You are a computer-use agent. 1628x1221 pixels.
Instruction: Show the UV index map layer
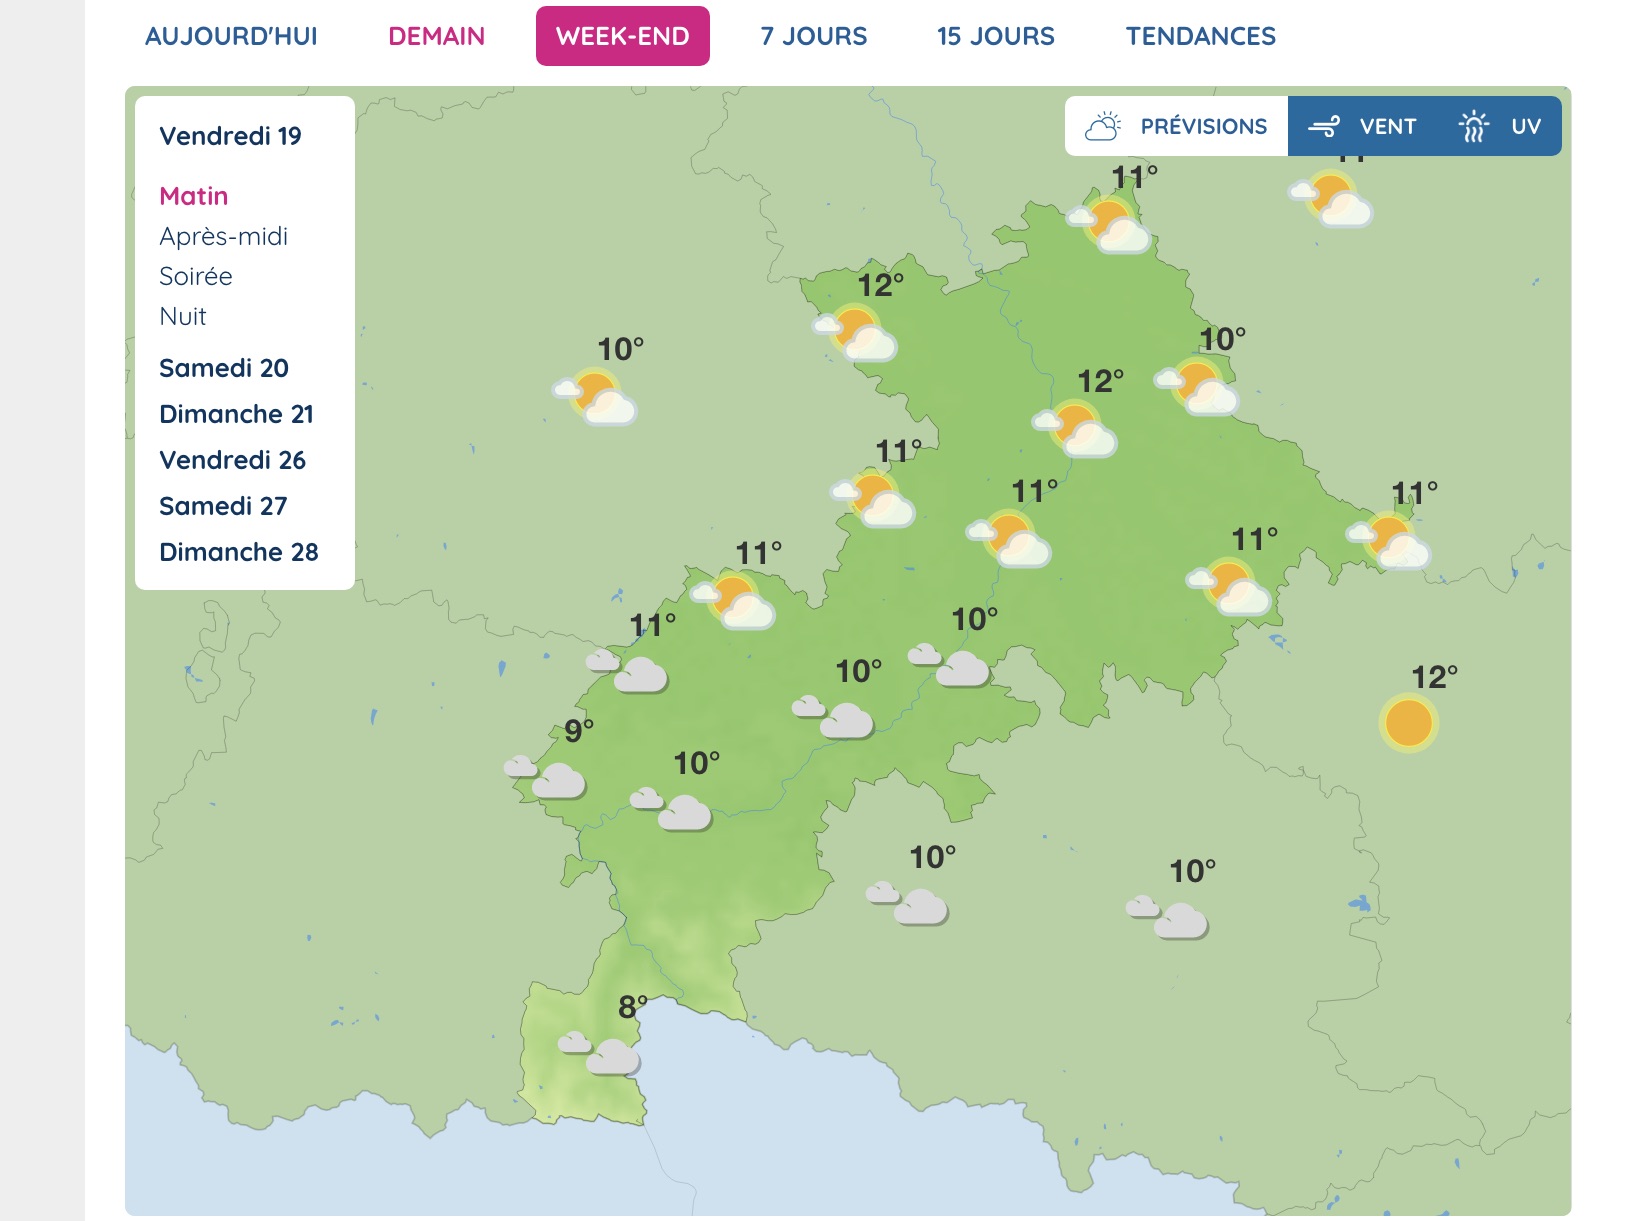click(1500, 126)
